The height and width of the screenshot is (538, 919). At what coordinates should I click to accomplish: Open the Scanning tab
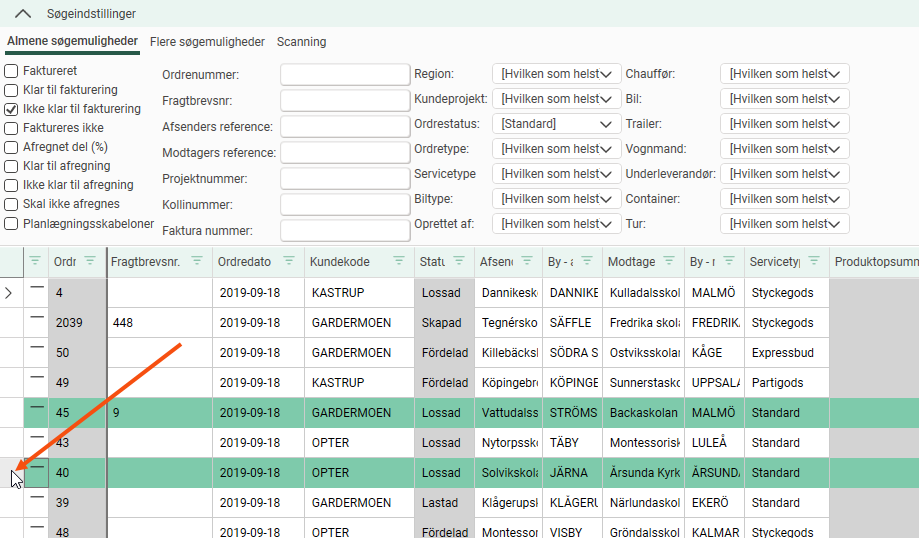tap(301, 42)
